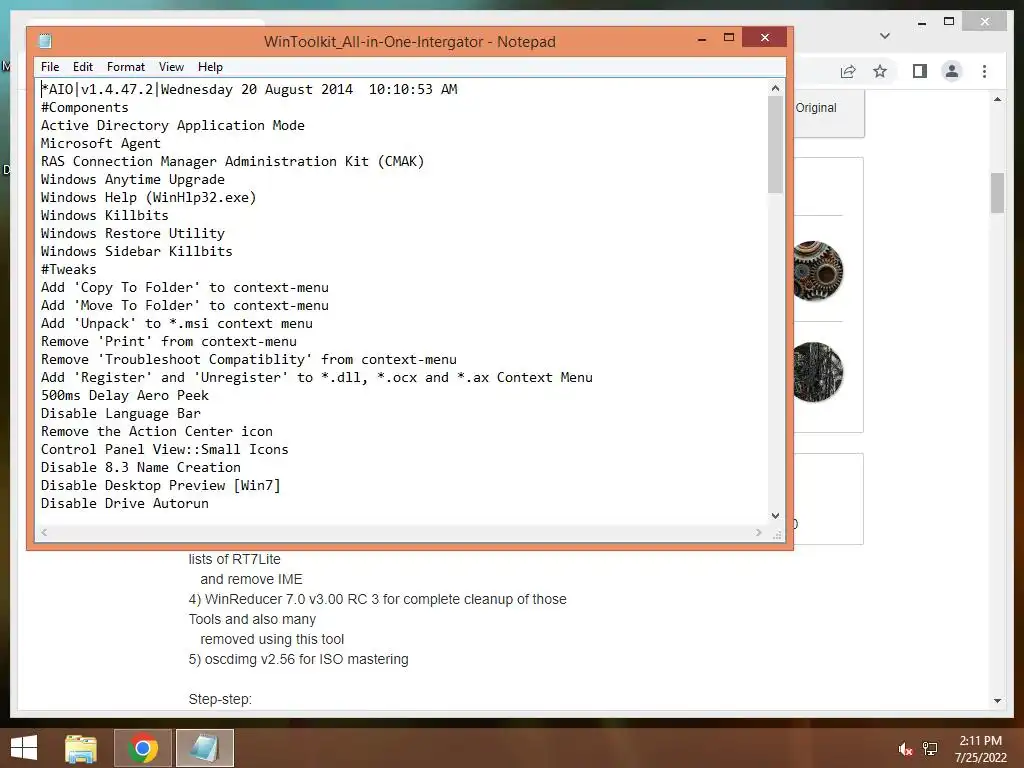Click 'WinReducer 7.0 v3.00 RC 3' text line
The image size is (1024, 768).
tap(377, 600)
